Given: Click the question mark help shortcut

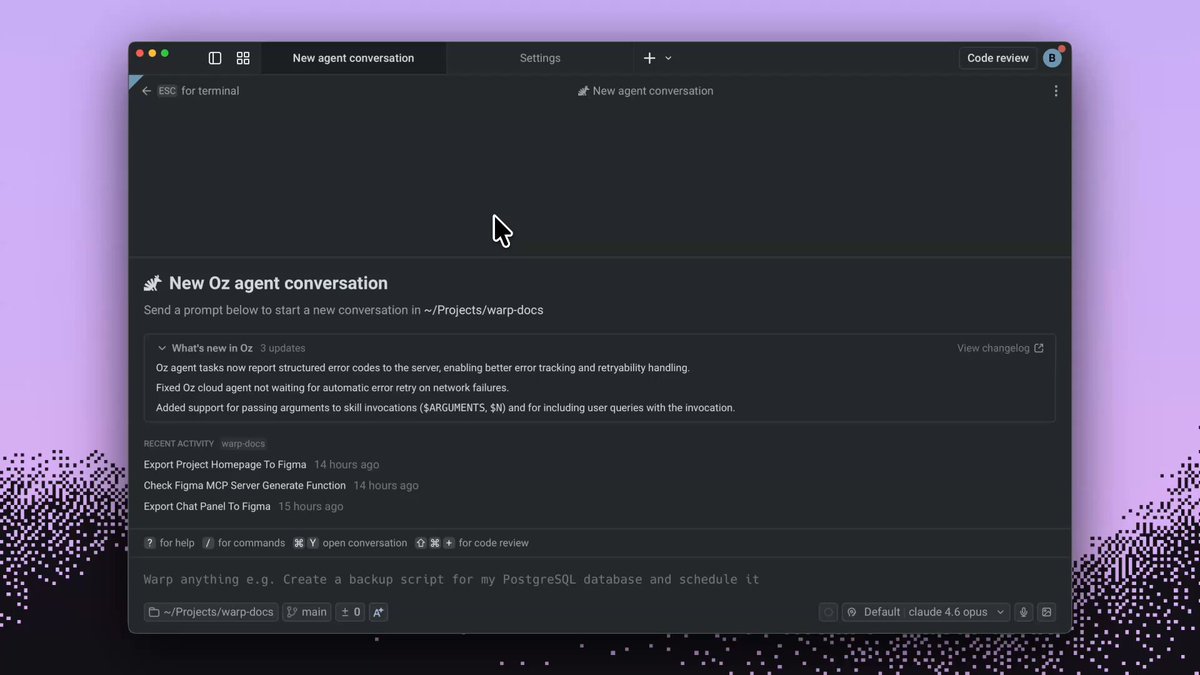Looking at the screenshot, I should point(150,543).
